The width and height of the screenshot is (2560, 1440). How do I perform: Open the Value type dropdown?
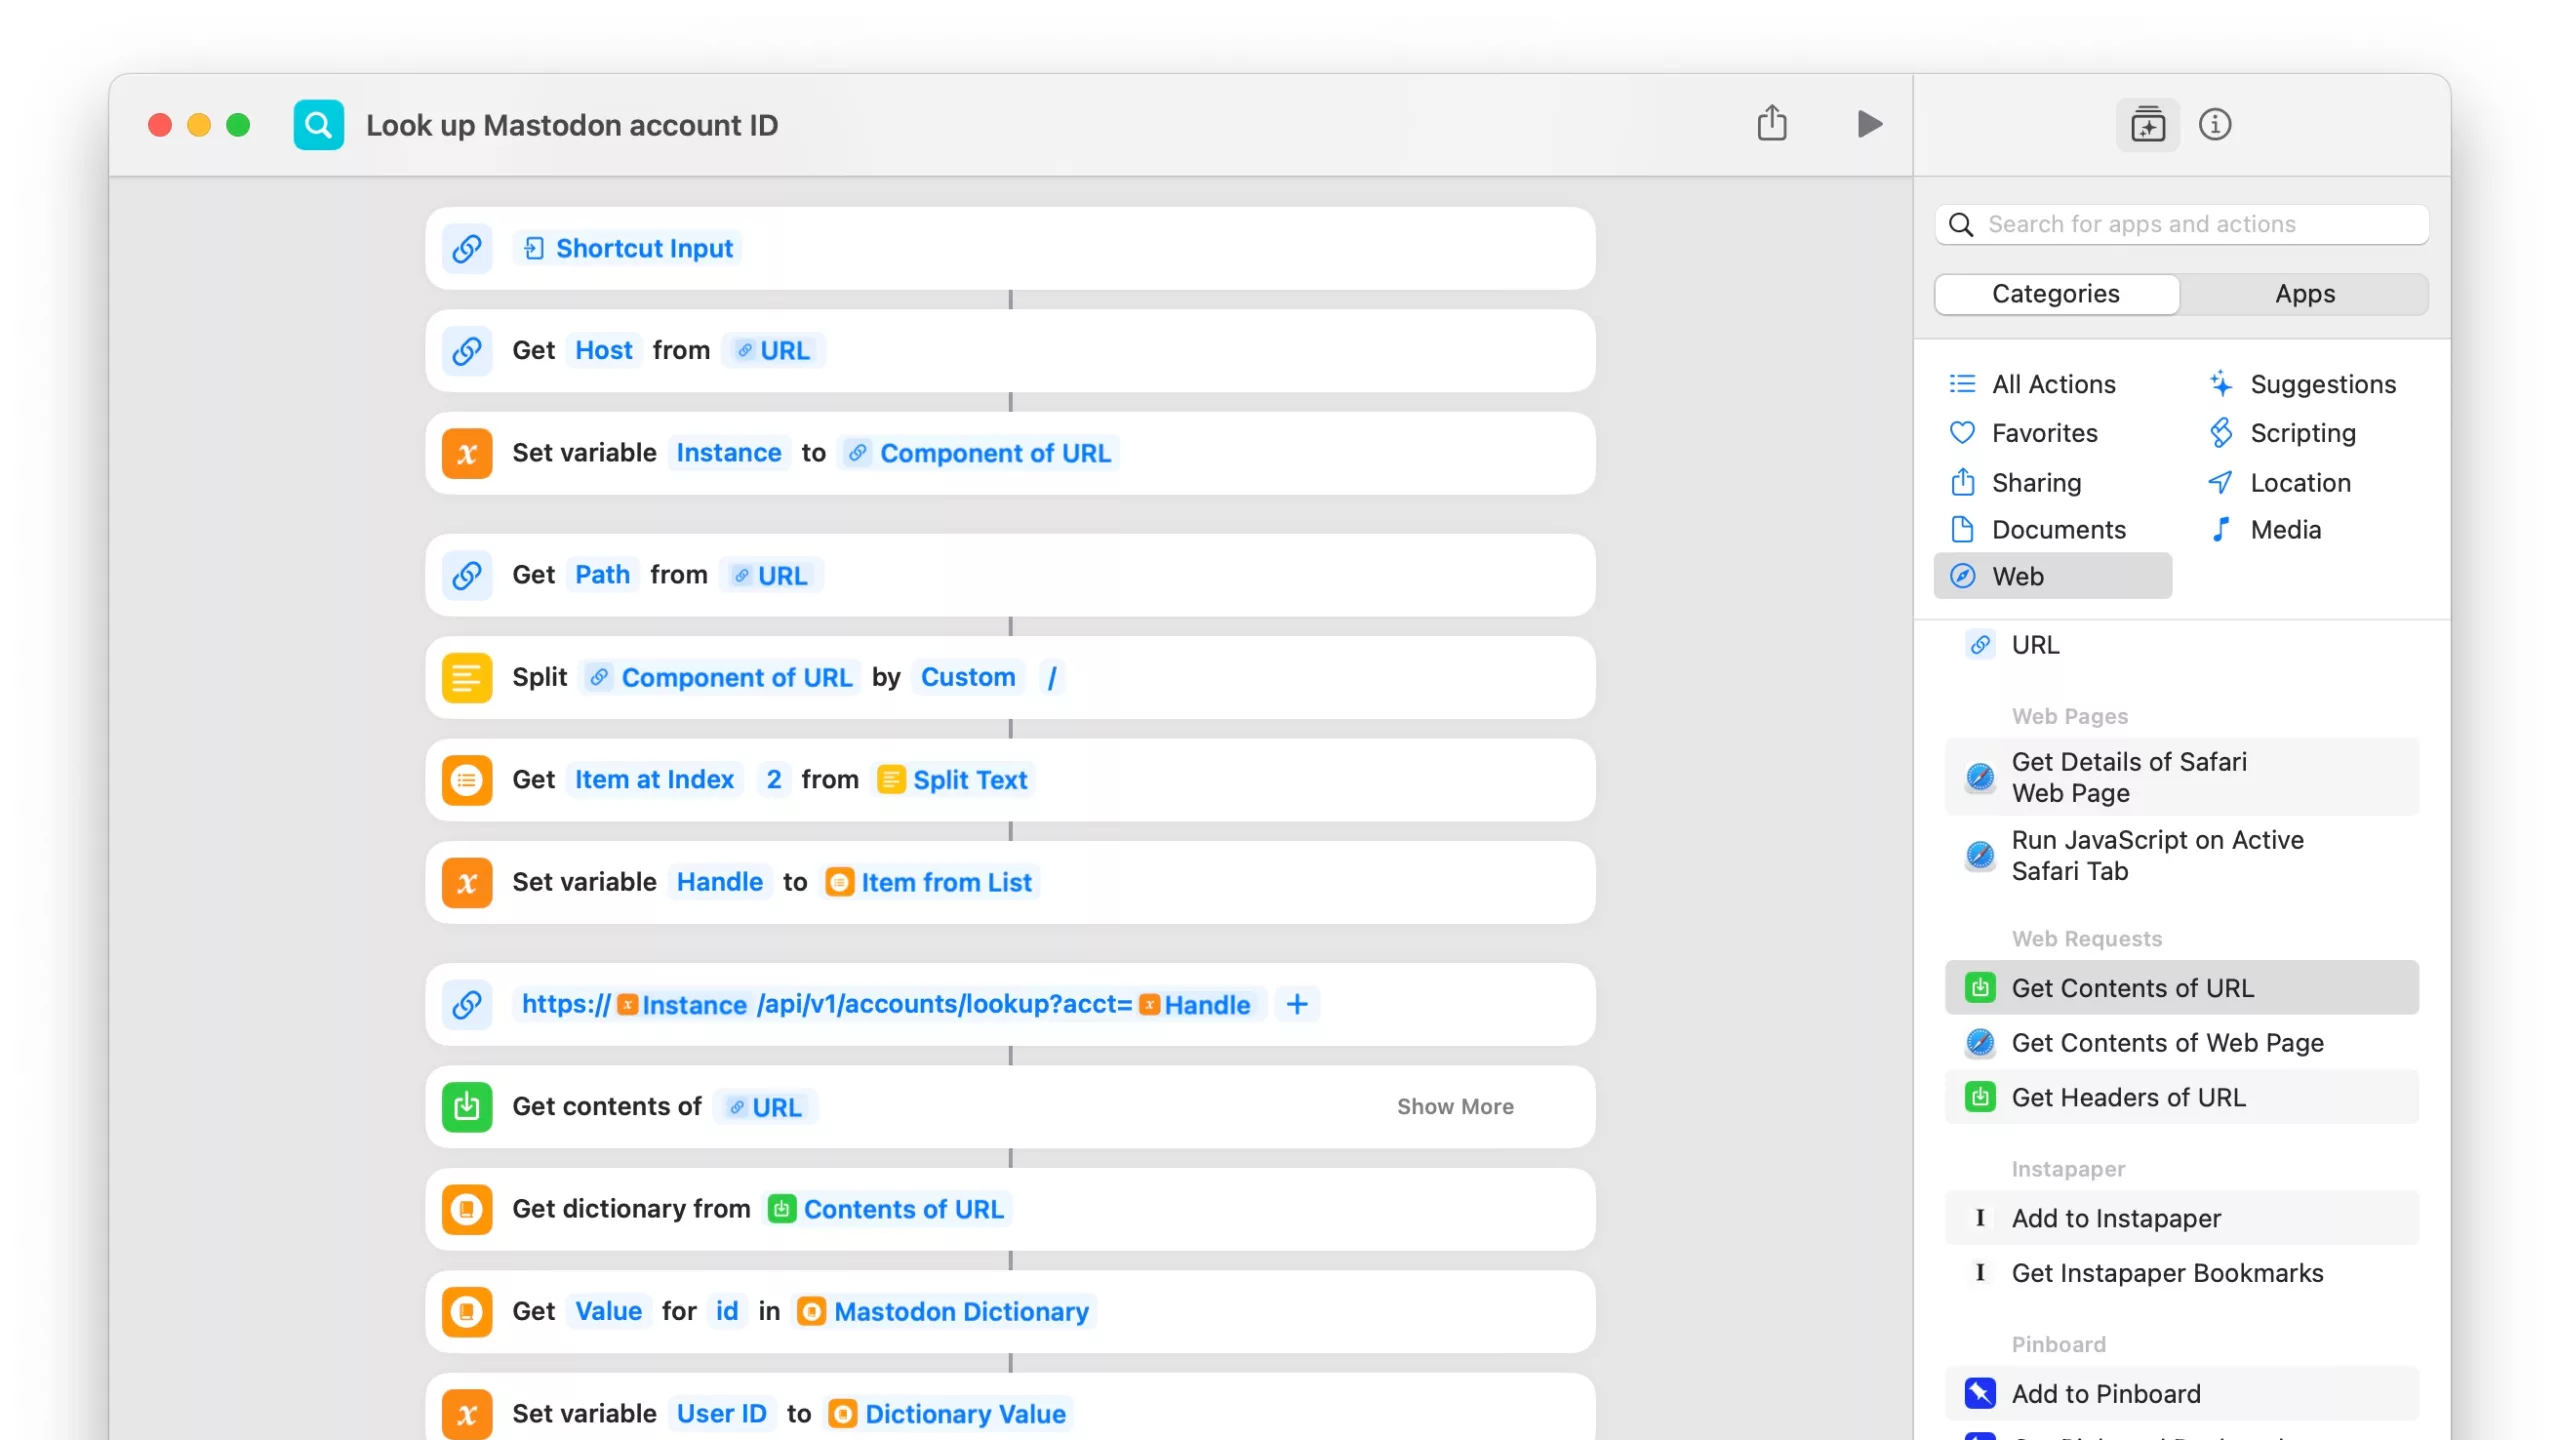point(608,1311)
